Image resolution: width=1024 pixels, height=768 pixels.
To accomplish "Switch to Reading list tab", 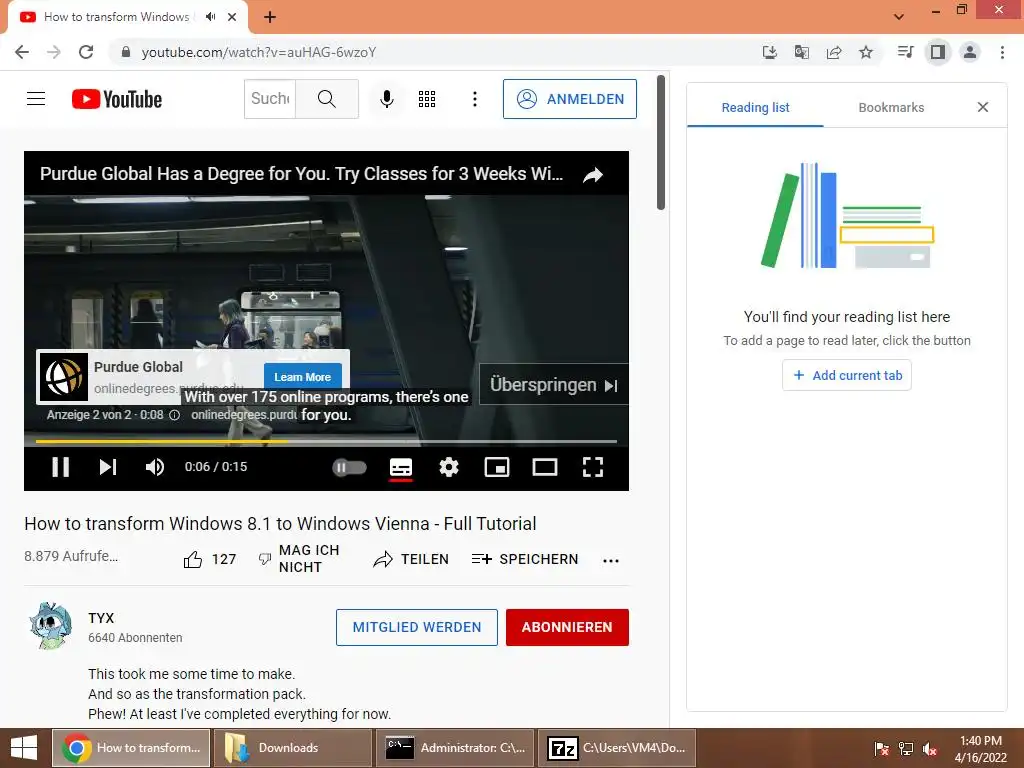I will pyautogui.click(x=755, y=107).
